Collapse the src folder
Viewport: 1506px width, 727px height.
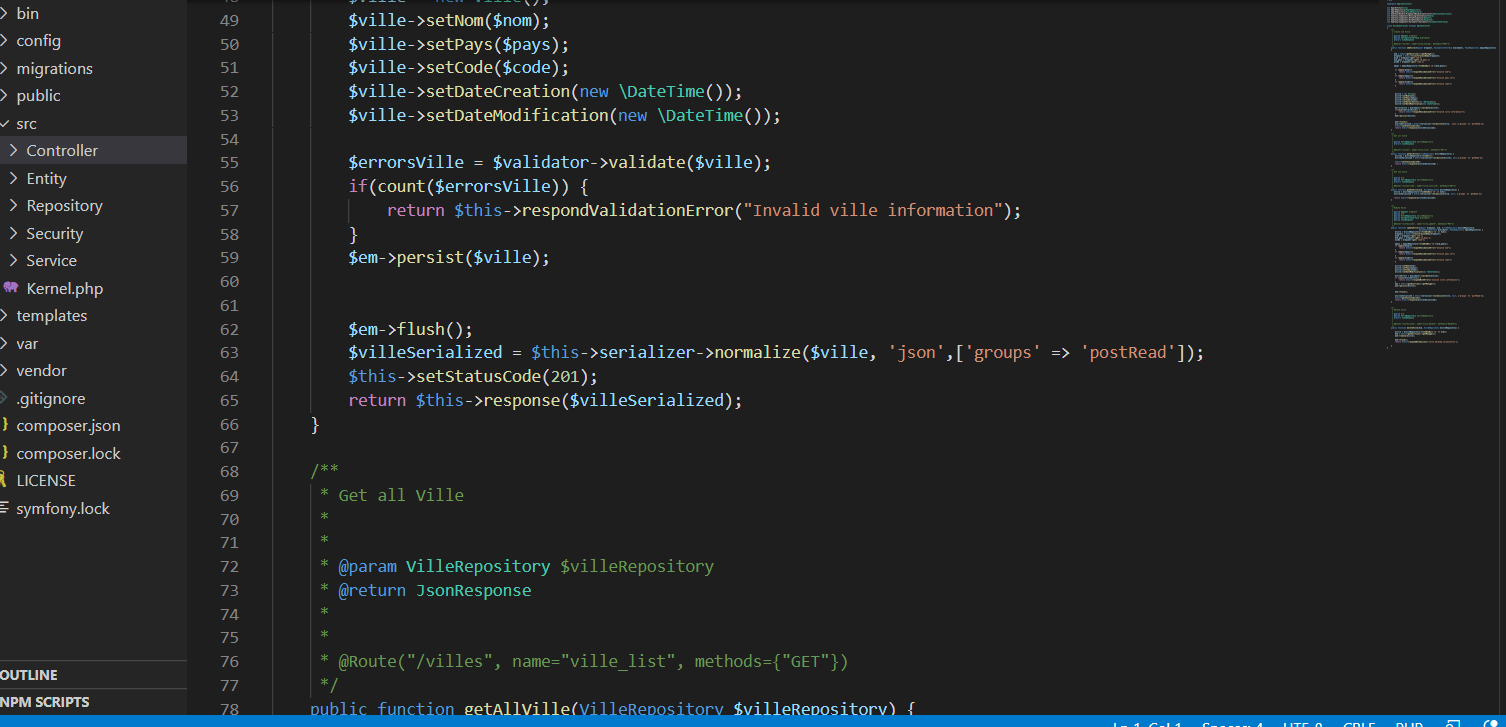tap(26, 123)
